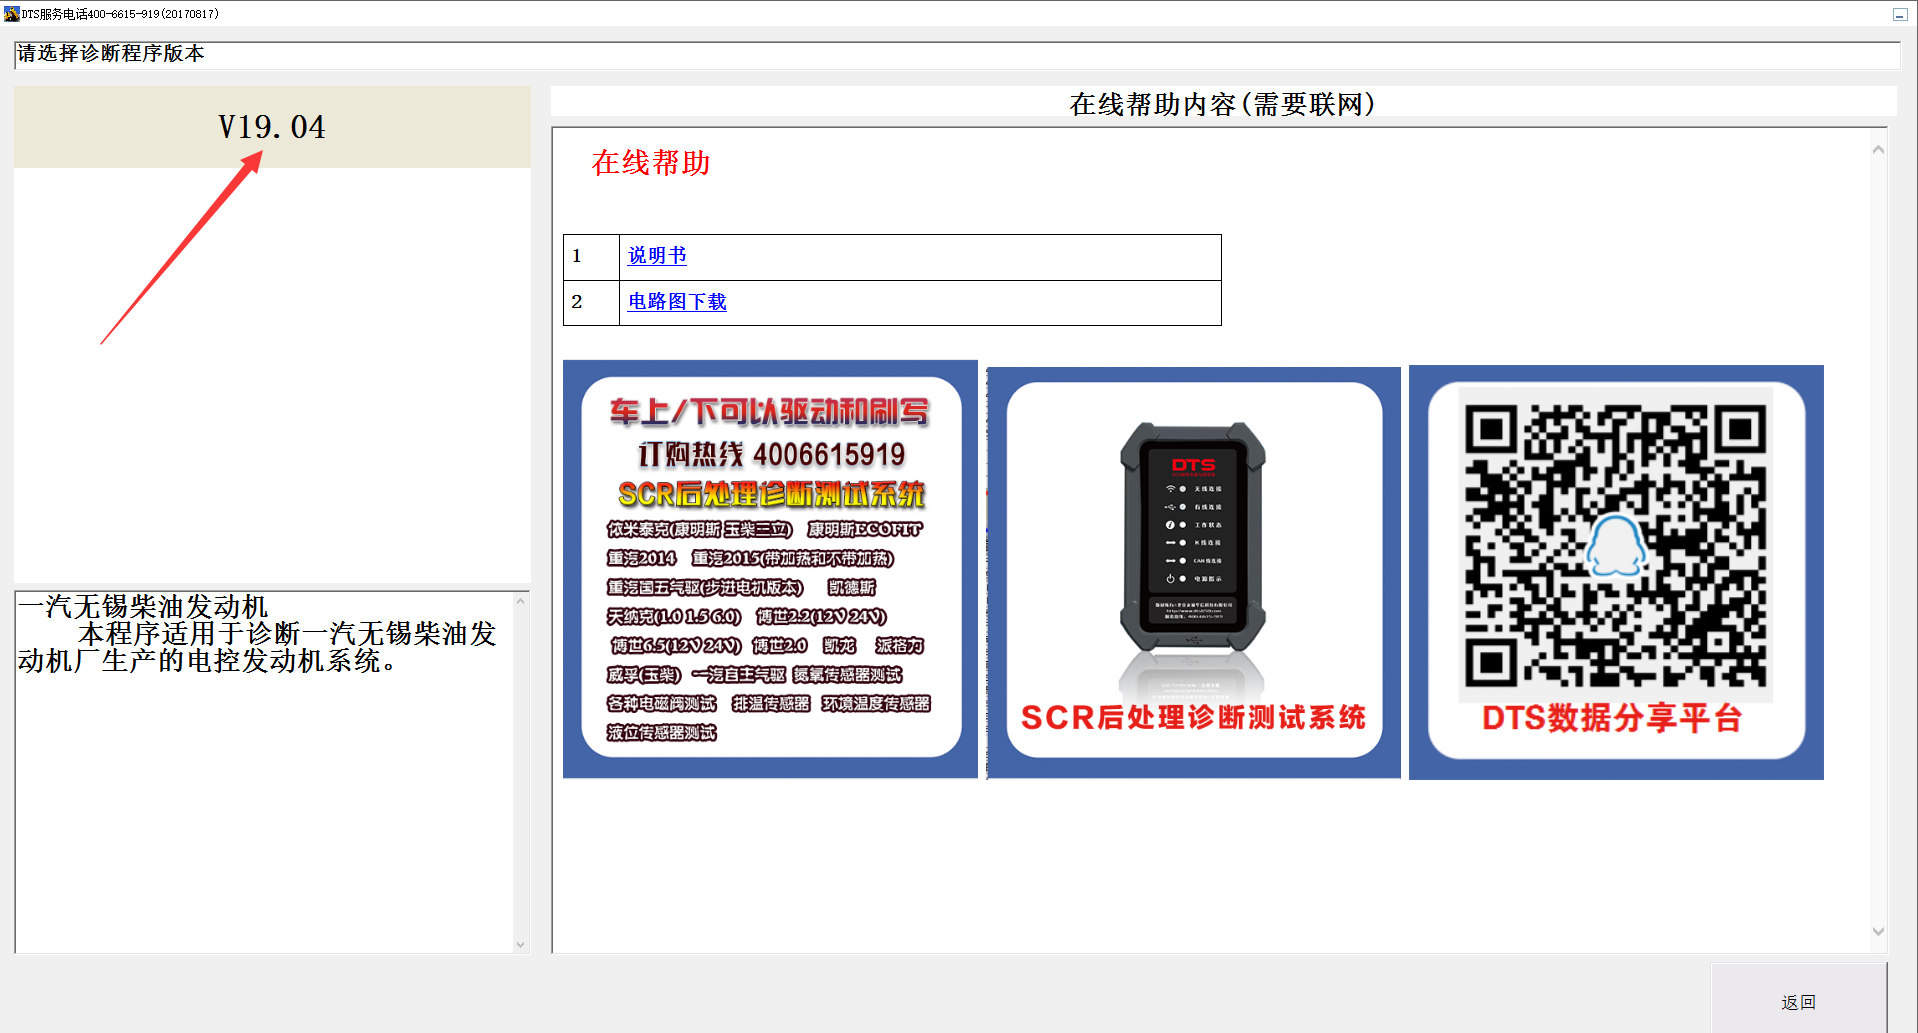The height and width of the screenshot is (1033, 1918).
Task: Click table row number 1 cell
Action: click(x=591, y=257)
